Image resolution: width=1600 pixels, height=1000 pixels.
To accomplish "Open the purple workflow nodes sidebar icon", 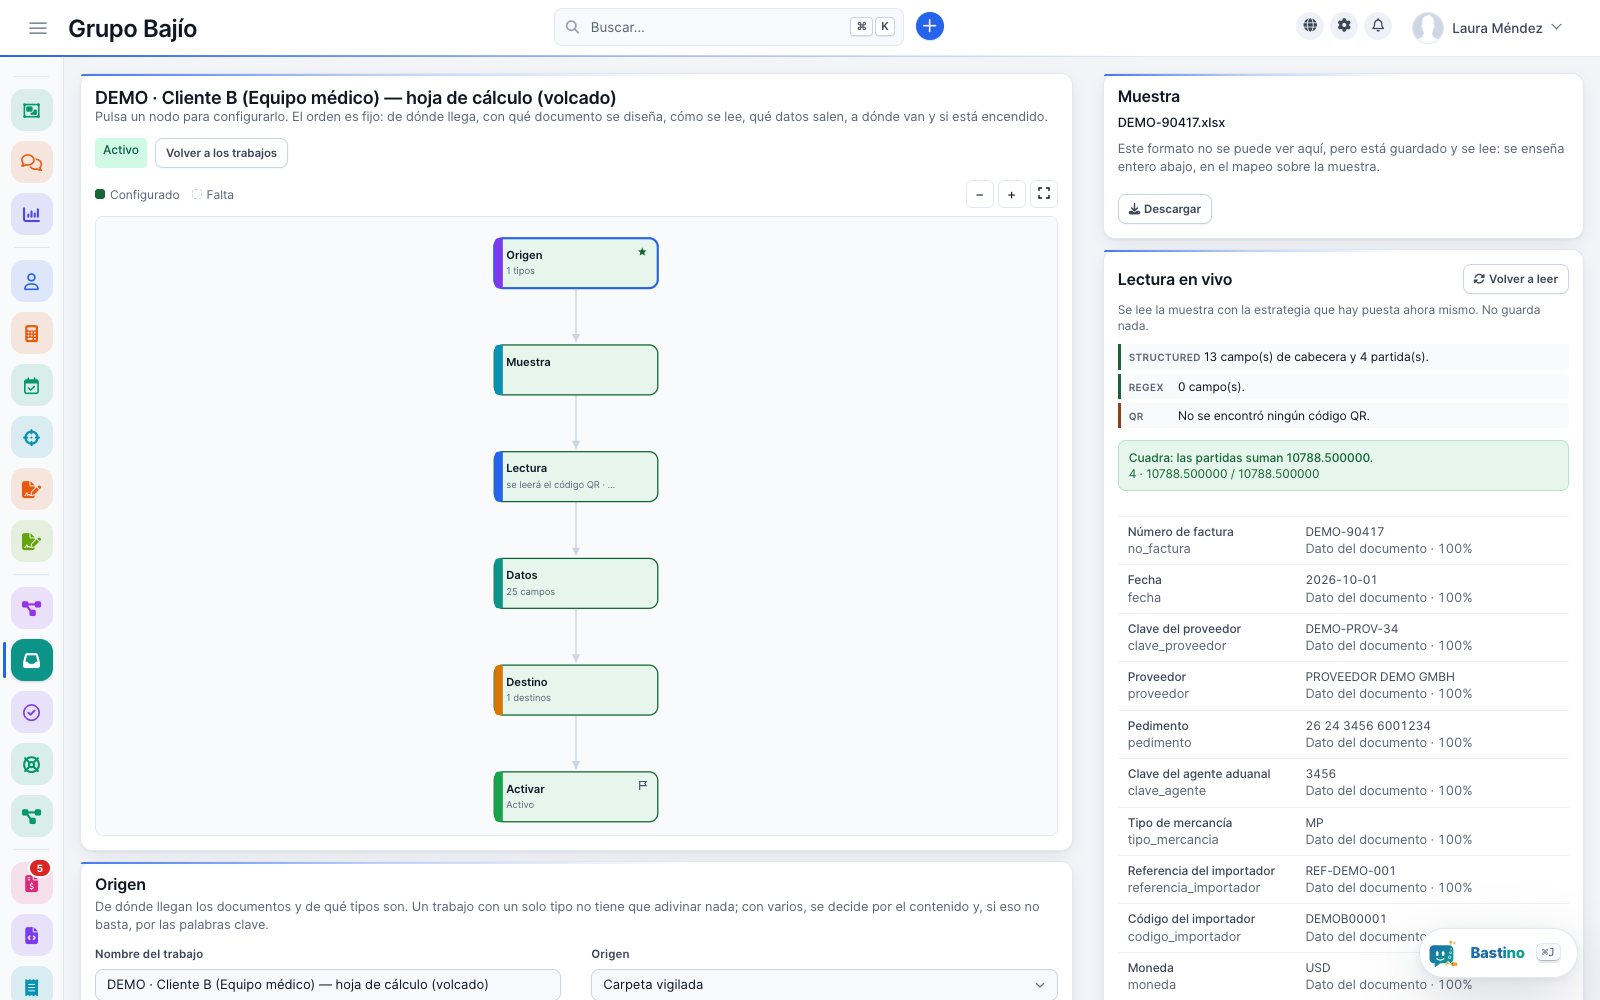I will pos(32,608).
